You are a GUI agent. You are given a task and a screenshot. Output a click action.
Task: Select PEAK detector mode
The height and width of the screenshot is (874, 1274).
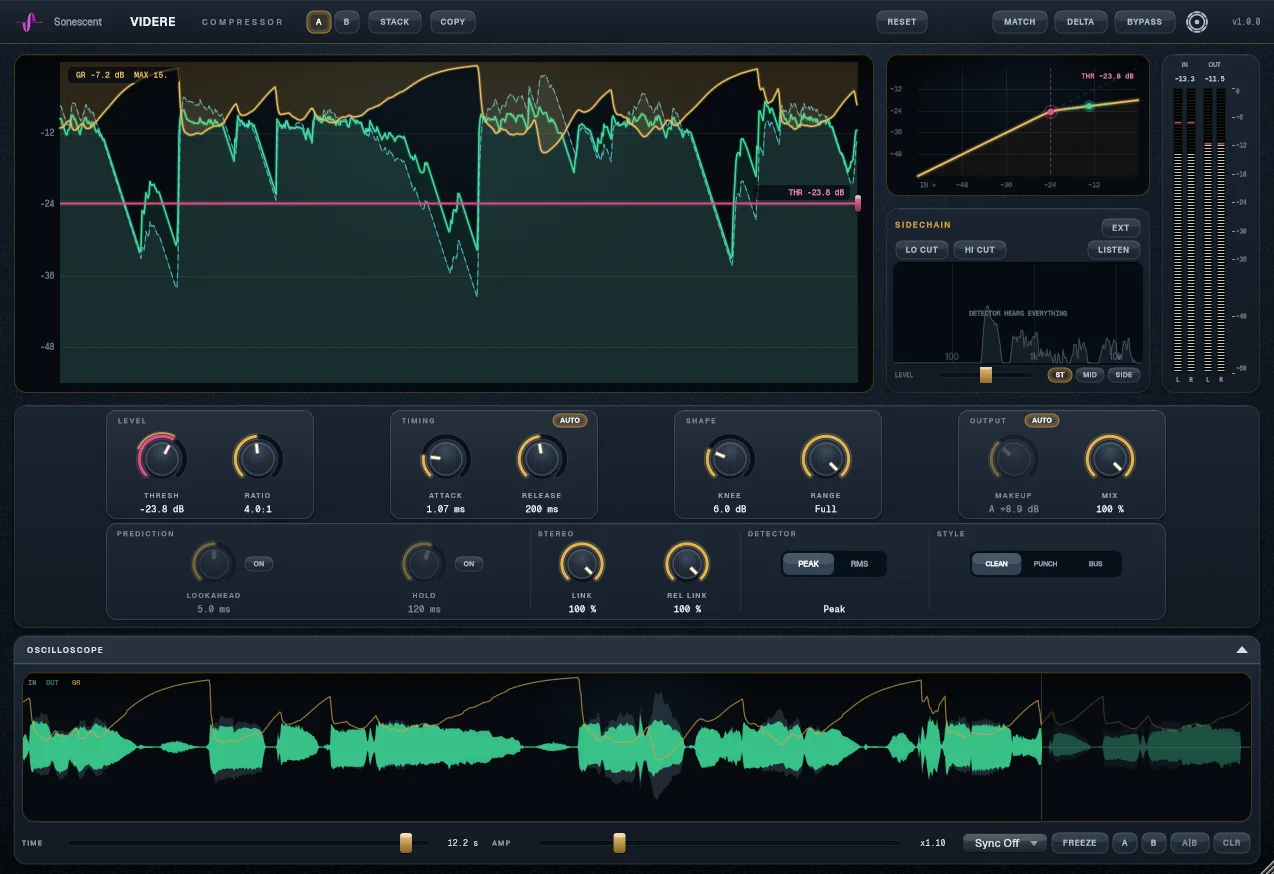coord(808,564)
